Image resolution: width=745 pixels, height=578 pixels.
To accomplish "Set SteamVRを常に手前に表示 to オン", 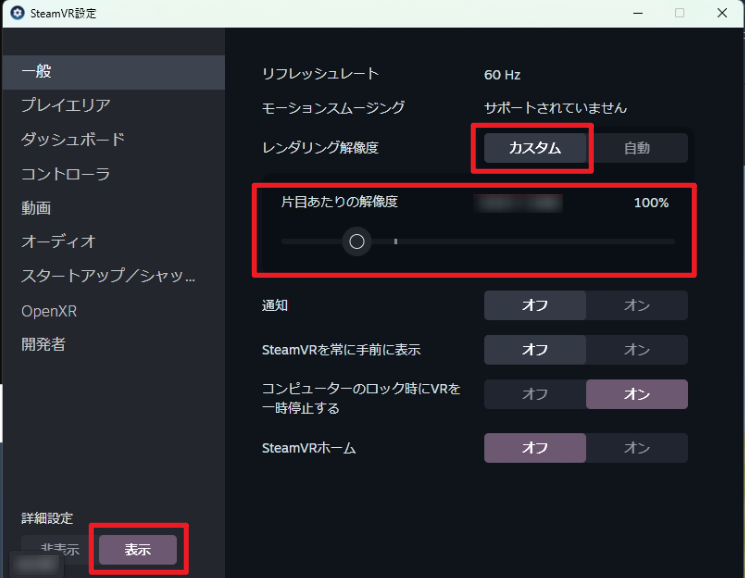I will click(637, 350).
